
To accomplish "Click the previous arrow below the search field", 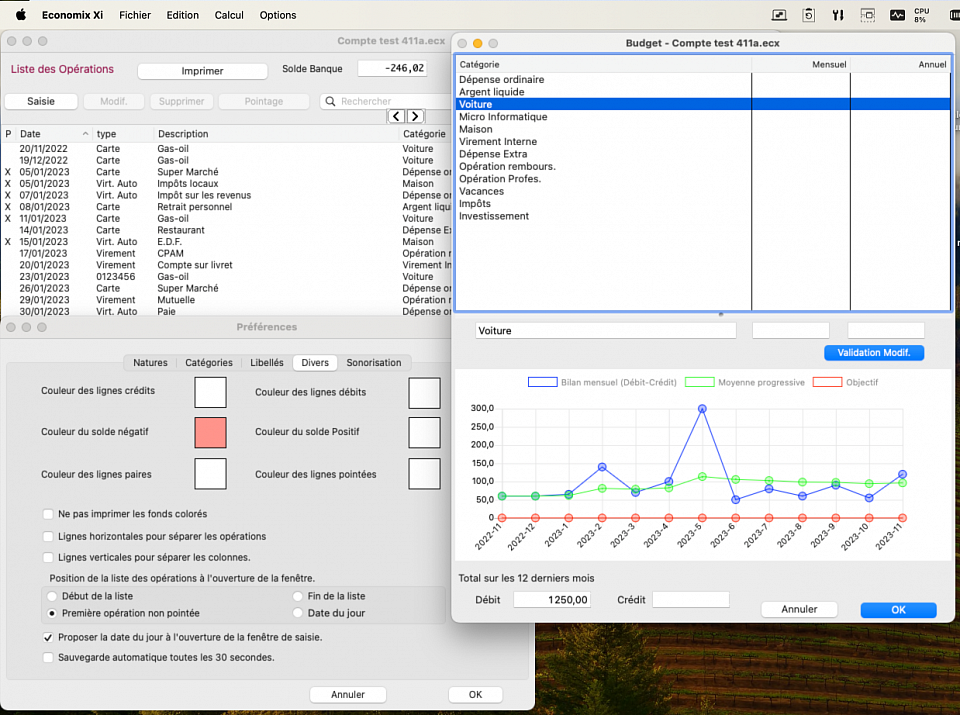I will tap(396, 117).
